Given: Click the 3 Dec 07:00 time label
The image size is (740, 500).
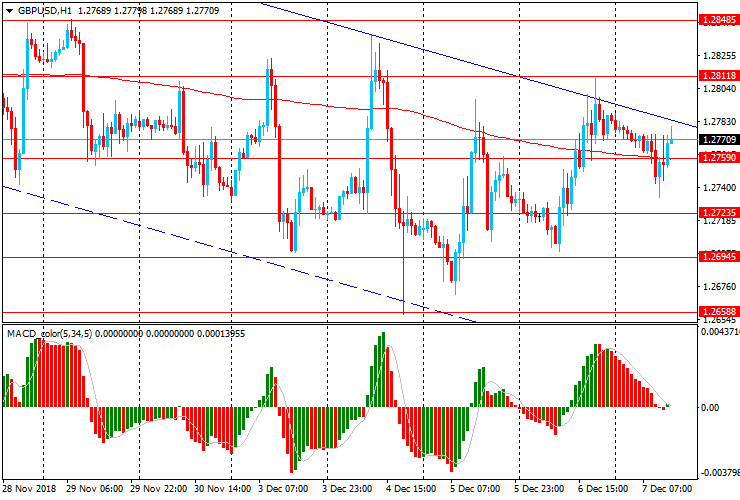Looking at the screenshot, I should tap(283, 488).
